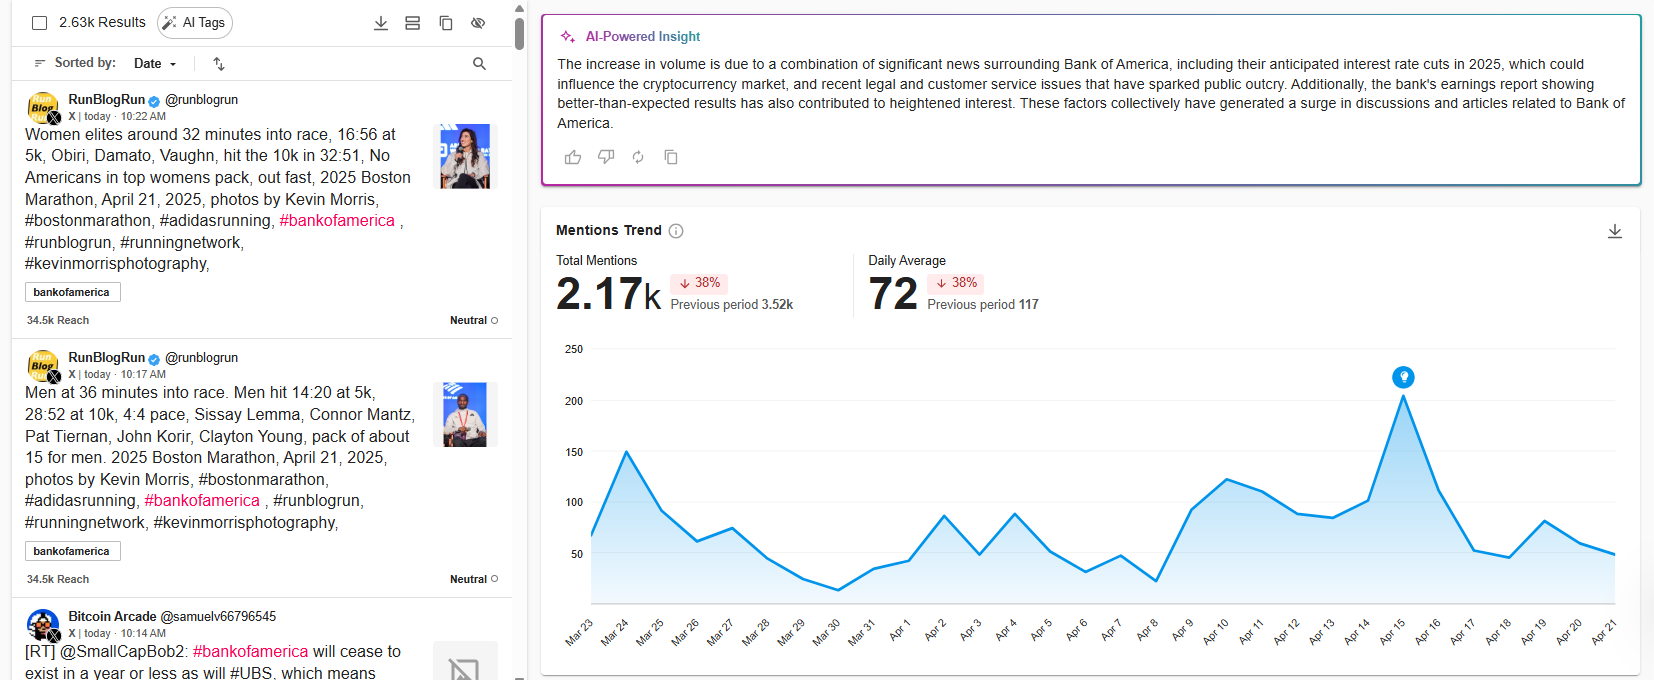Select bankofamerica tag on 10:17 AM post

tap(72, 551)
